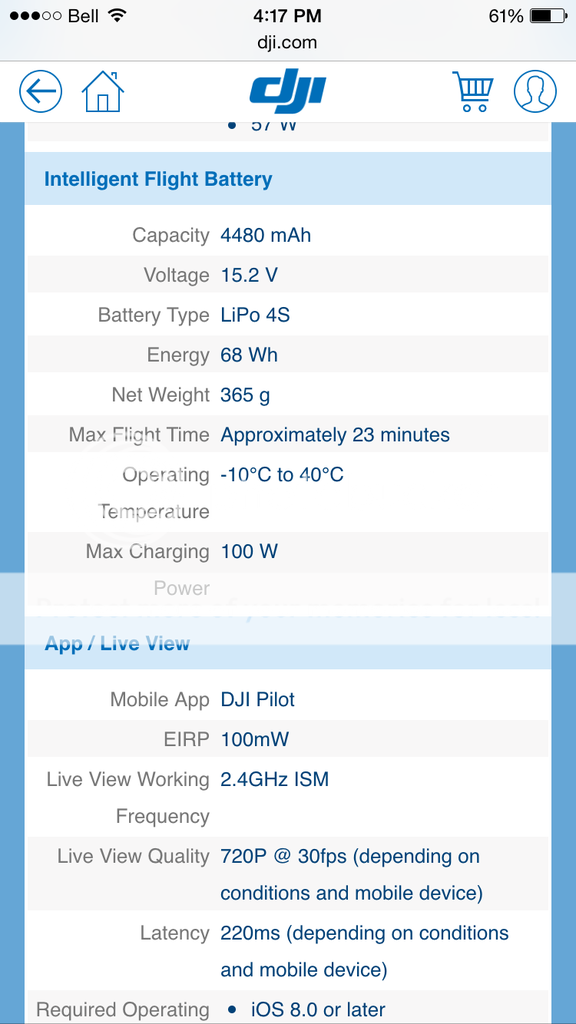Click the DJI Pilot mobile app text
This screenshot has width=576, height=1024.
pyautogui.click(x=257, y=699)
